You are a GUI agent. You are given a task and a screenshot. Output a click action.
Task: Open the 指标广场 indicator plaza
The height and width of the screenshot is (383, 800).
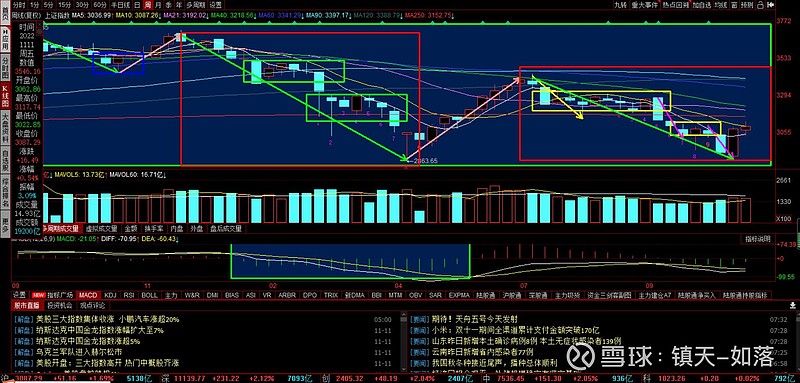pos(60,295)
